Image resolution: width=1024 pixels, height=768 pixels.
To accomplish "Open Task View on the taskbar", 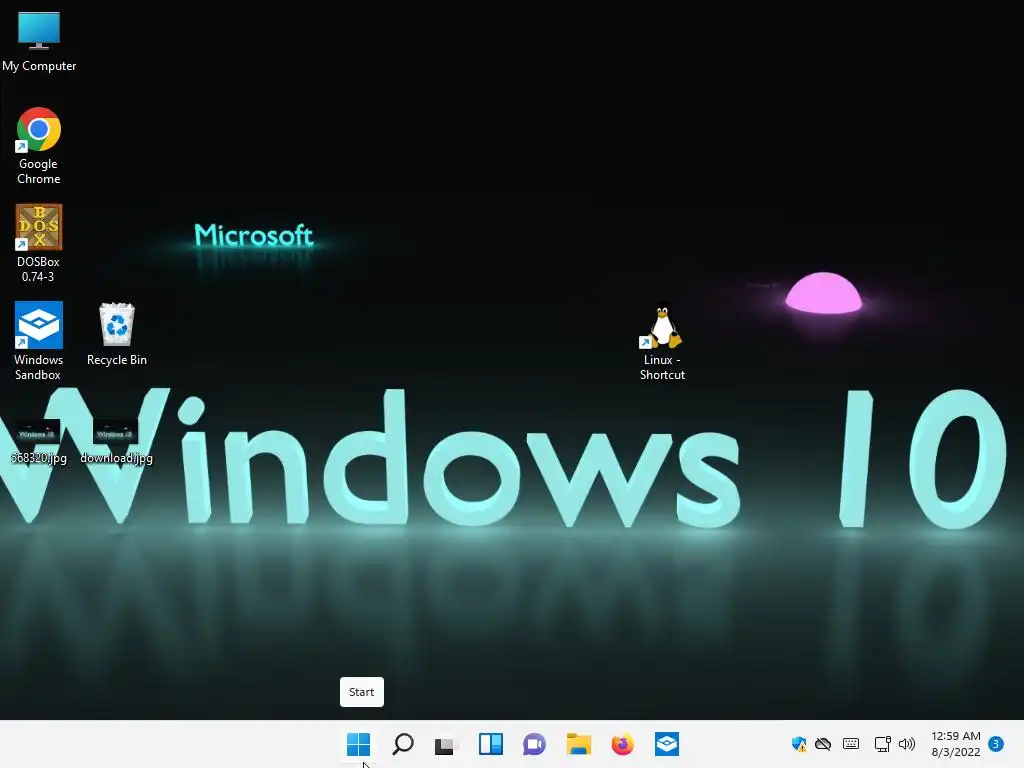I will [446, 744].
